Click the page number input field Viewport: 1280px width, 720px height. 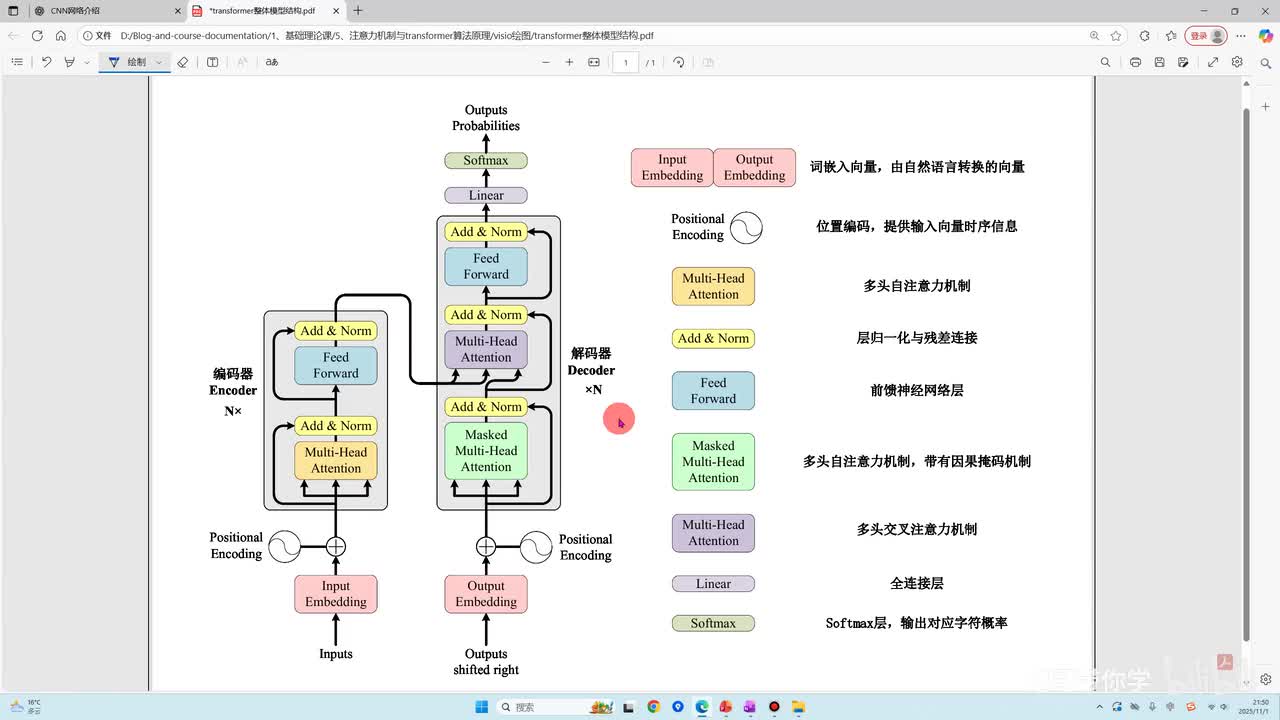(626, 62)
